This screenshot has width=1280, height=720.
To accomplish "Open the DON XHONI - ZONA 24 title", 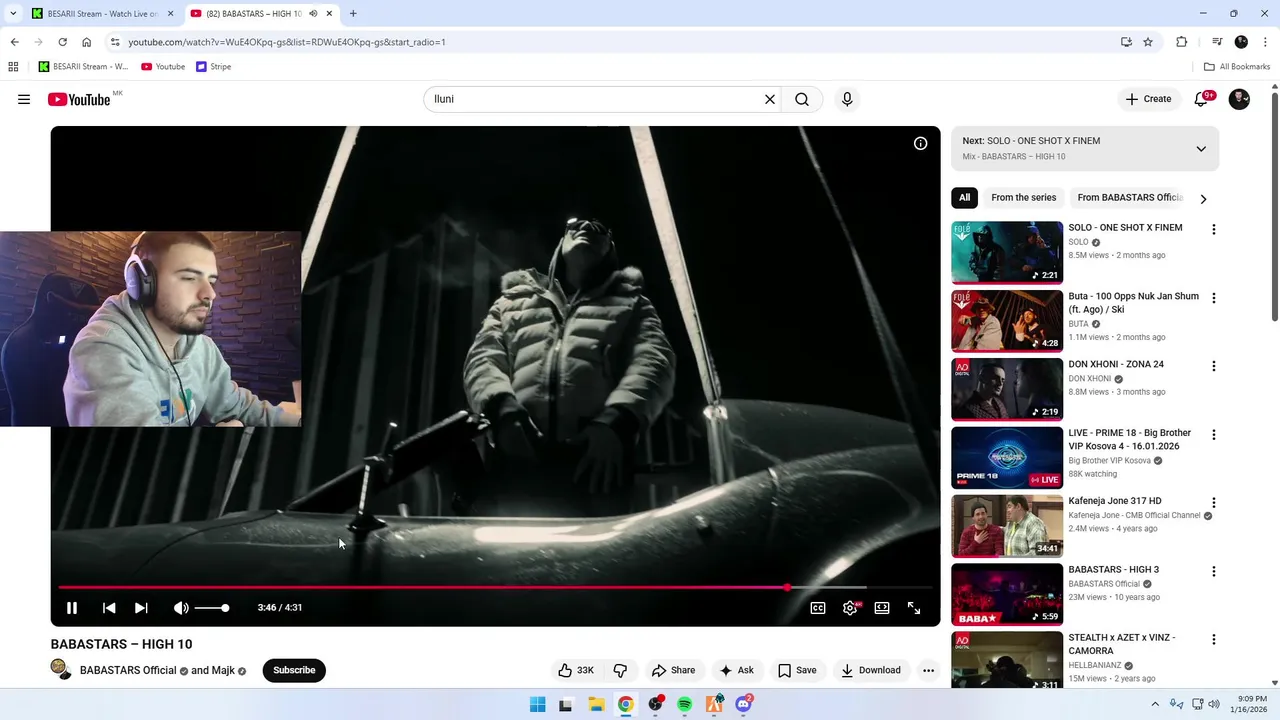I will (1116, 364).
